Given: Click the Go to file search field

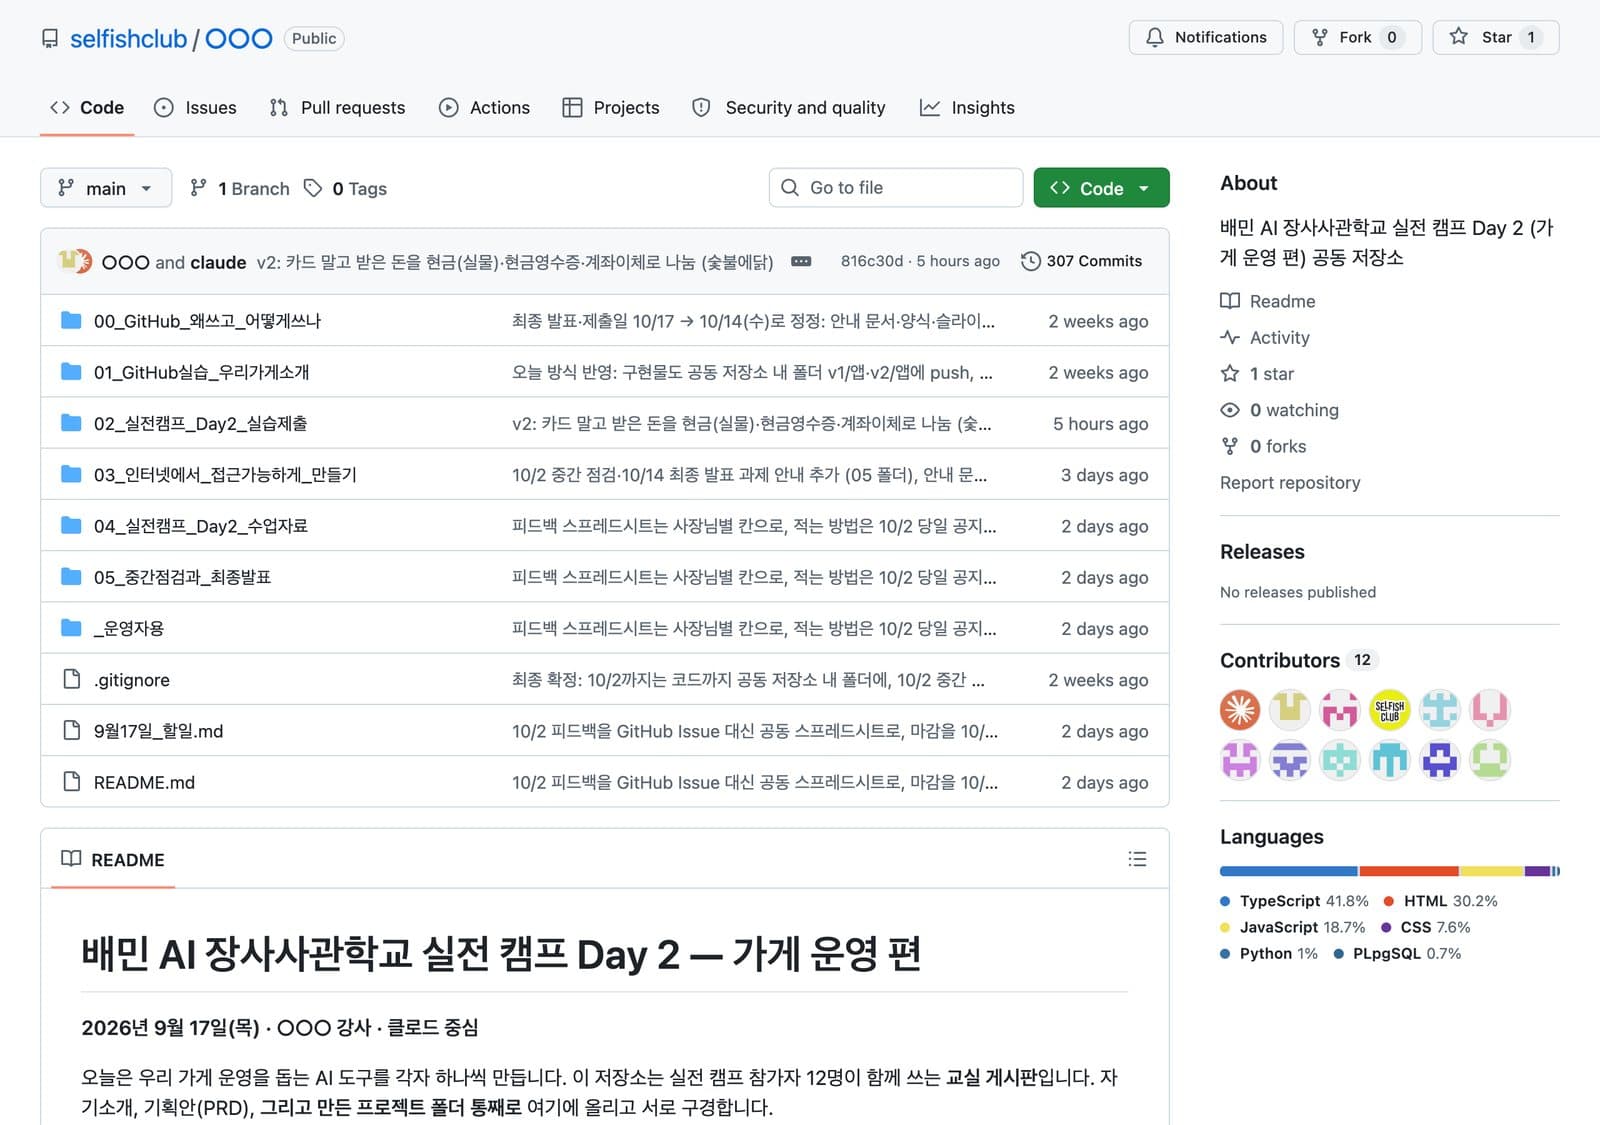Looking at the screenshot, I should click(896, 188).
